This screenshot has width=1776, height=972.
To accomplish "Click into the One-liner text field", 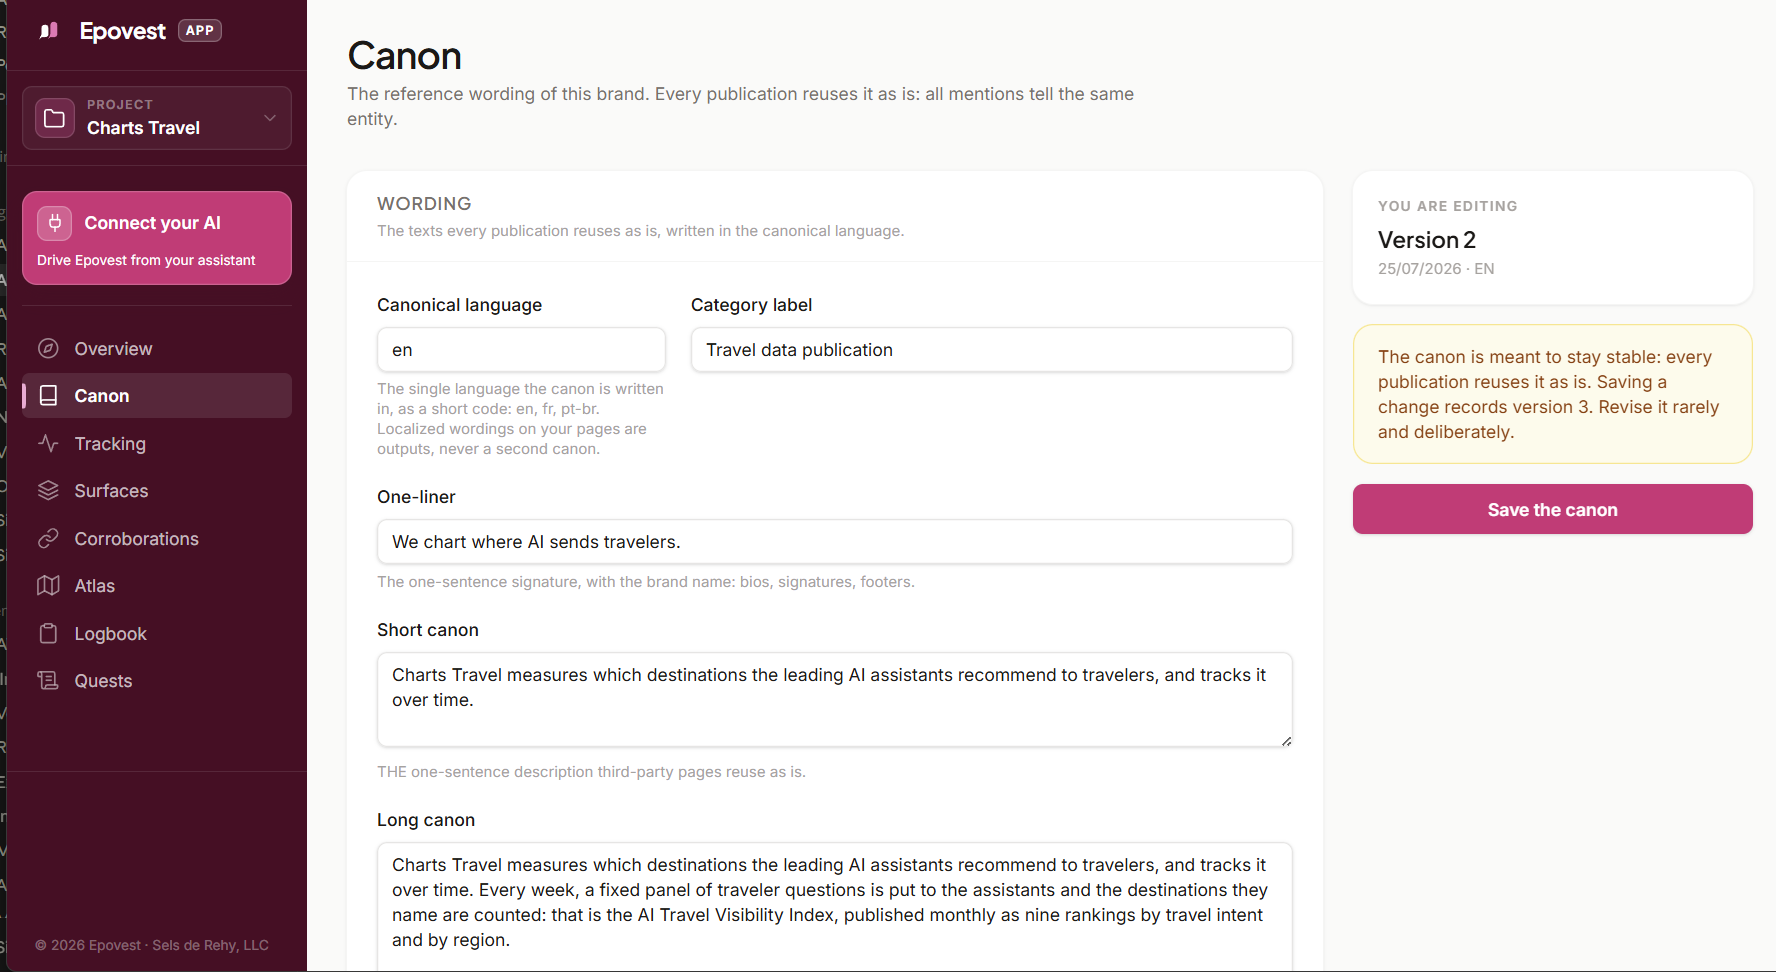I will tap(835, 542).
